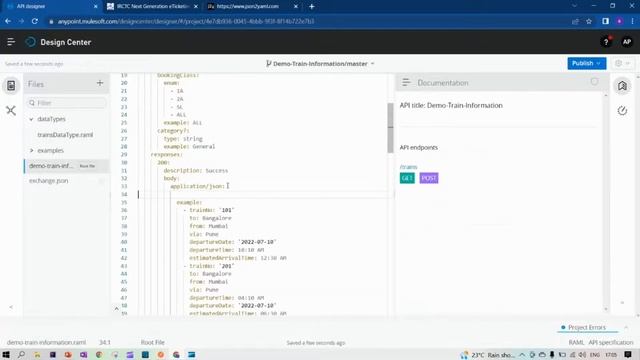Expand the Project Errors panel
Image resolution: width=640 pixels, height=360 pixels.
click(x=626, y=327)
